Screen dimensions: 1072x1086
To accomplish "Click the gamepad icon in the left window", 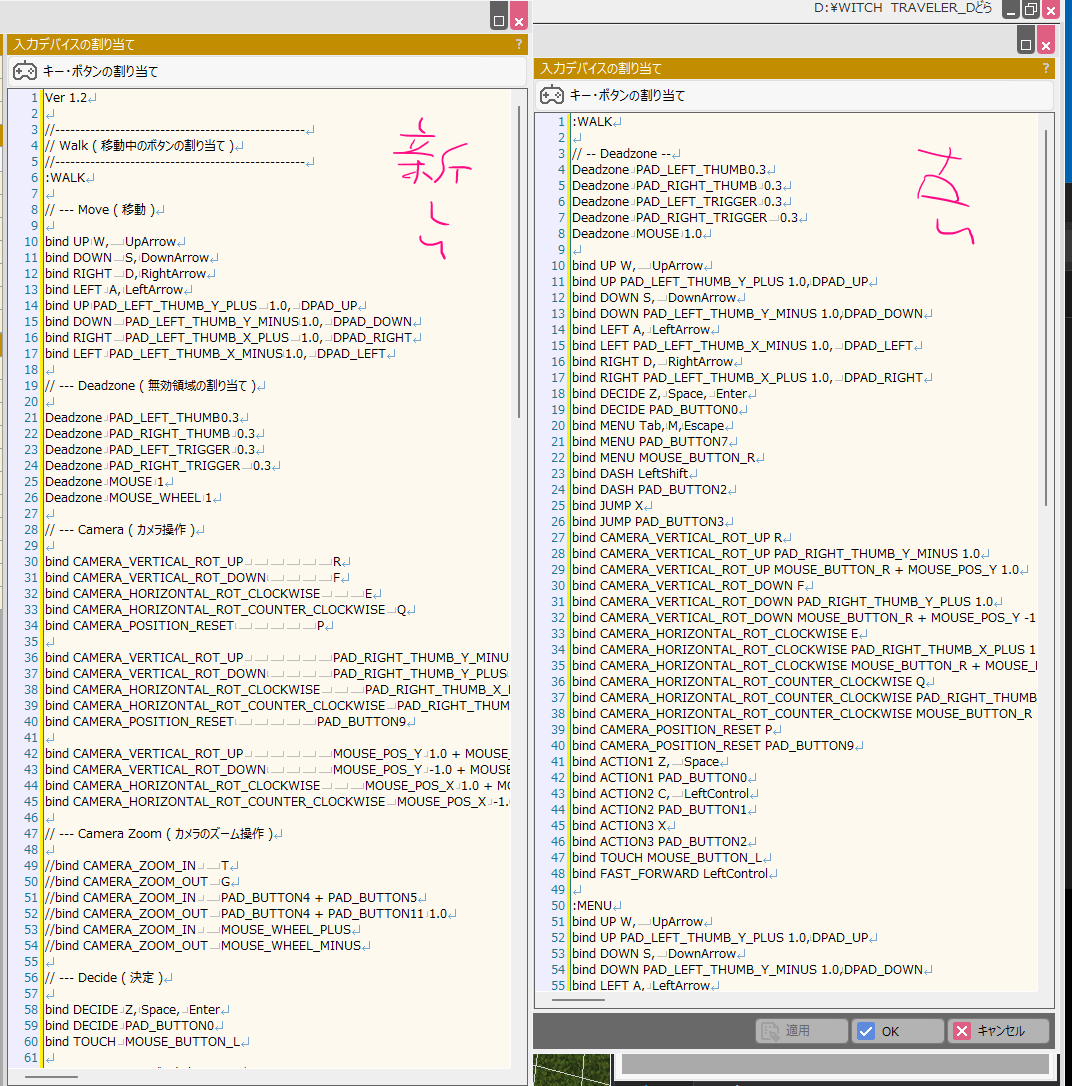I will click(x=25, y=71).
